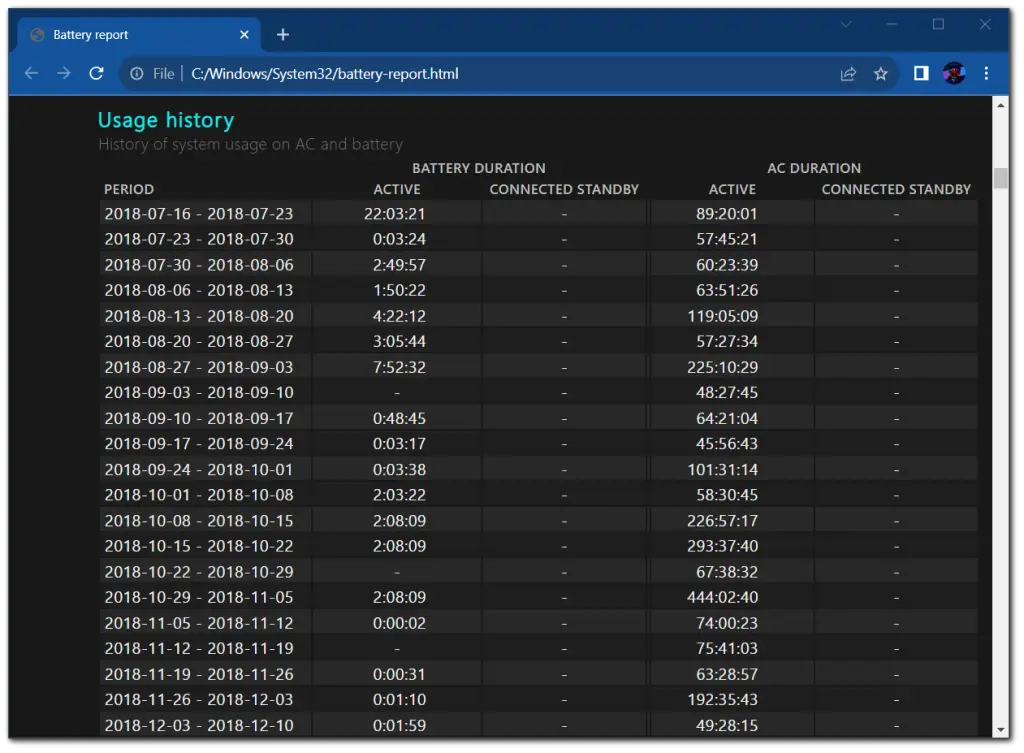Image resolution: width=1024 pixels, height=753 pixels.
Task: Share this page icon in address bar
Action: (848, 74)
